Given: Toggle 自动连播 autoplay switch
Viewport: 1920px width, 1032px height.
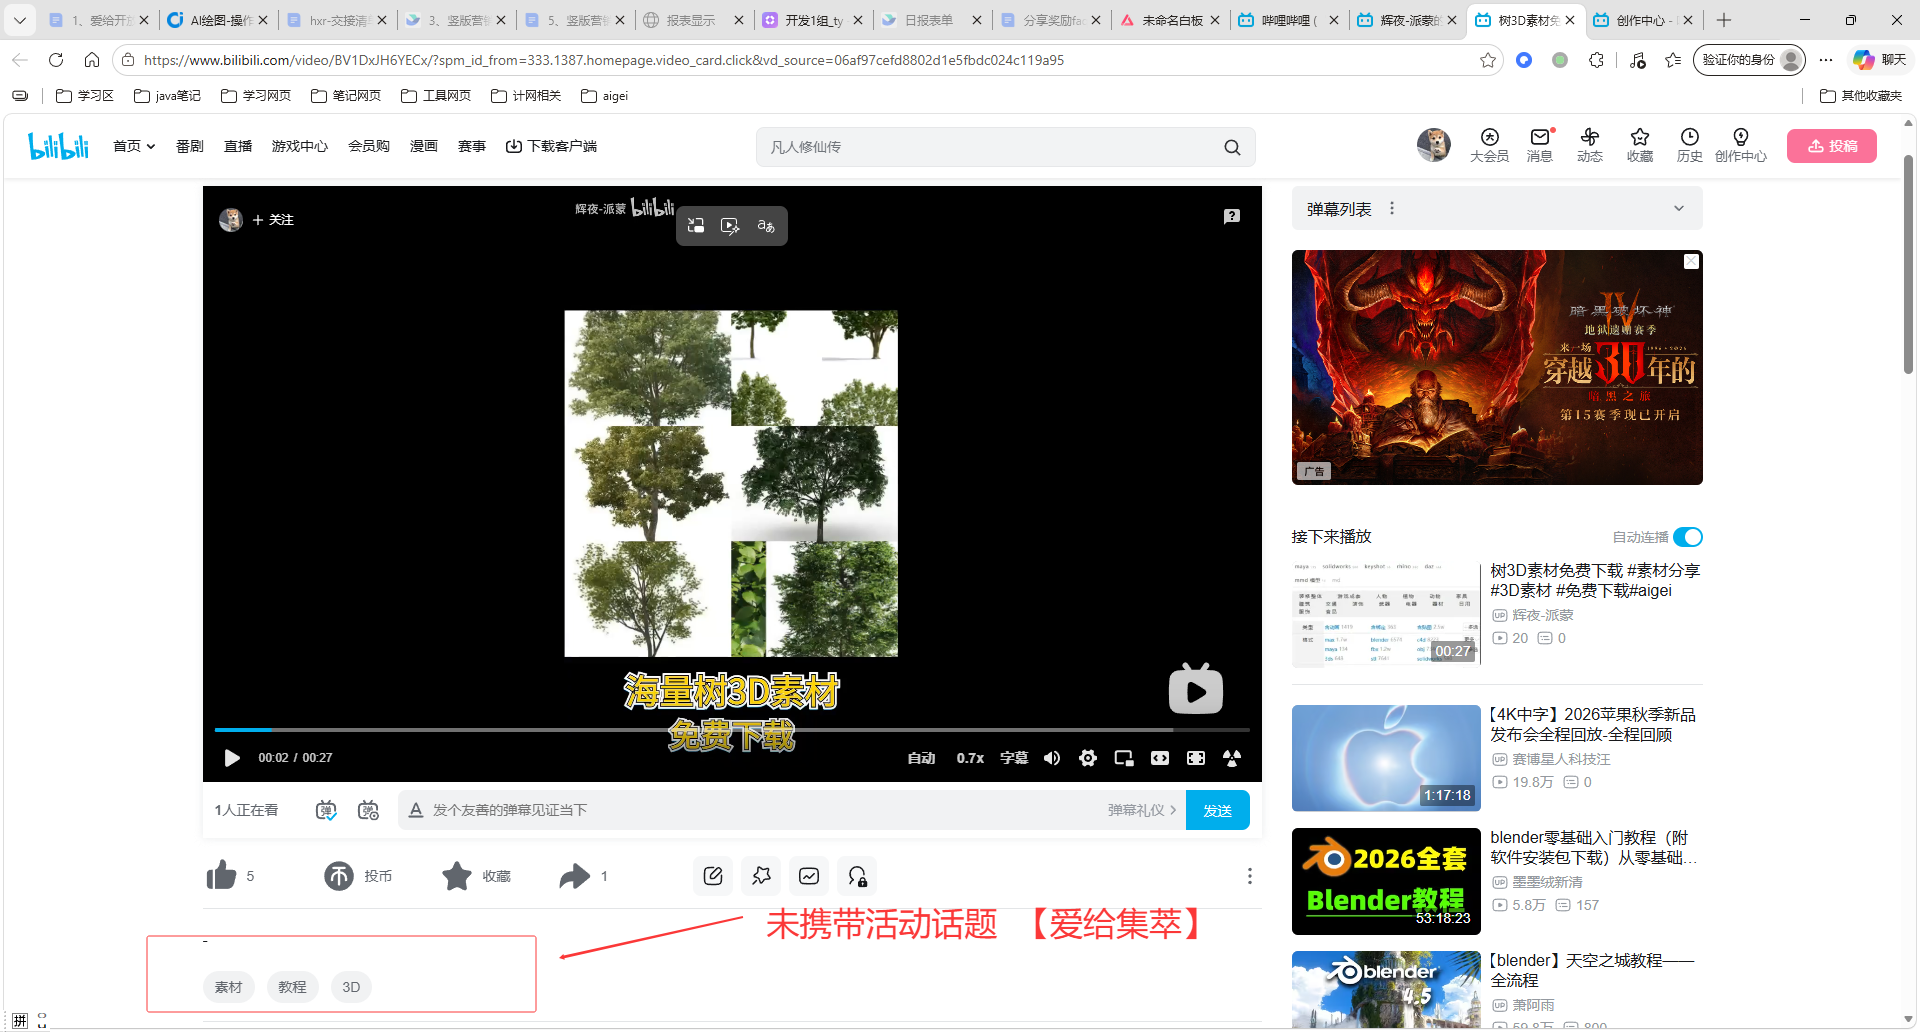Looking at the screenshot, I should [1688, 537].
